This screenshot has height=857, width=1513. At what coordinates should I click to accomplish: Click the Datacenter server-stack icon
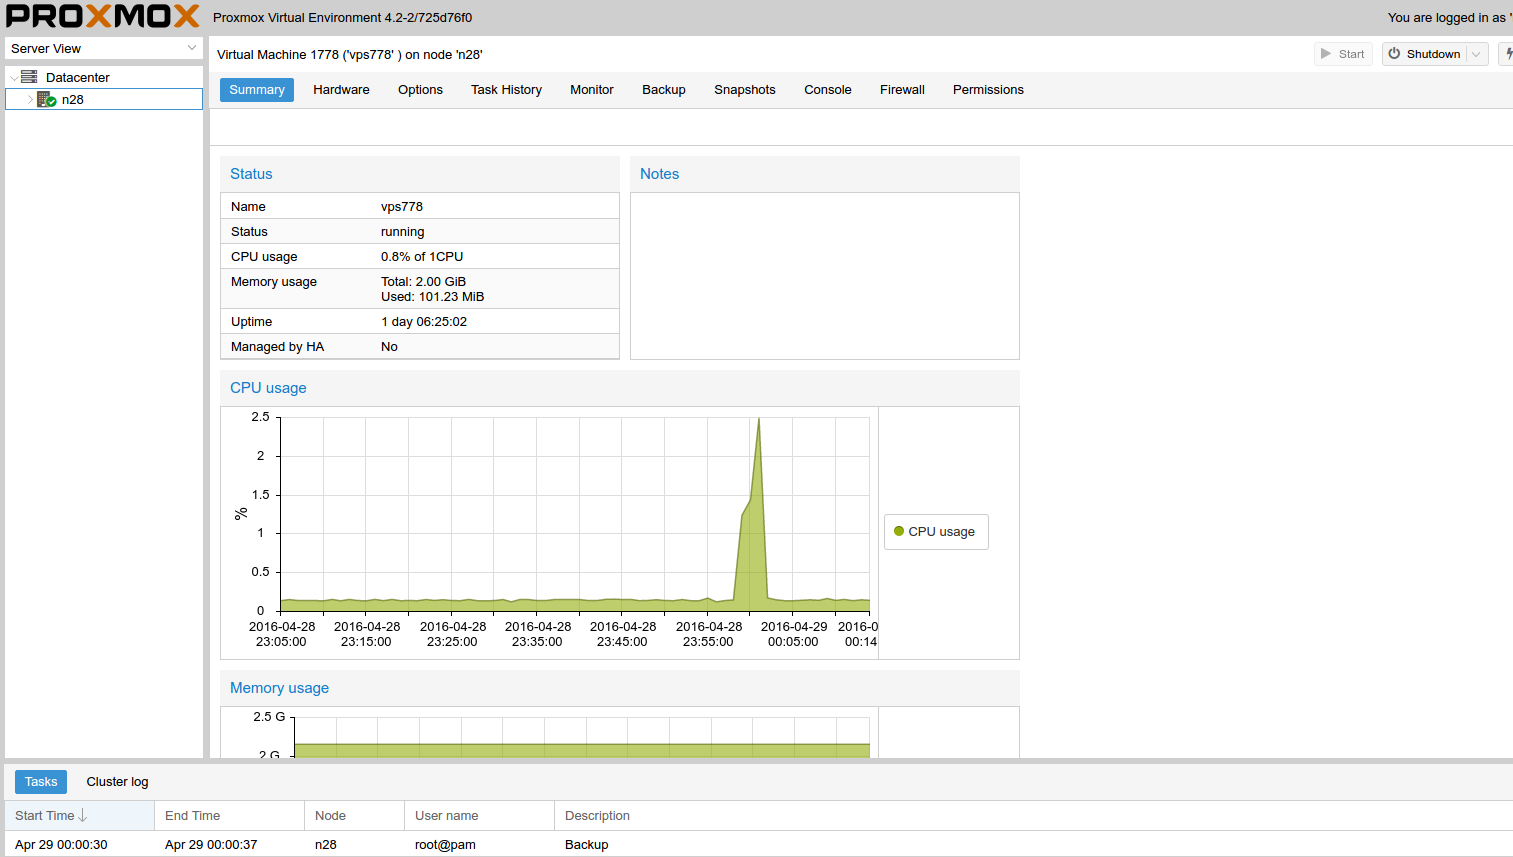coord(29,77)
